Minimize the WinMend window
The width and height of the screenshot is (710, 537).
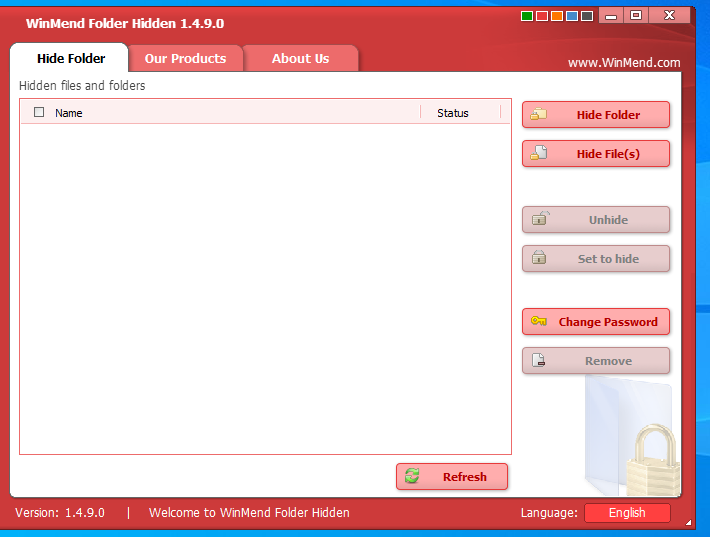coord(611,15)
